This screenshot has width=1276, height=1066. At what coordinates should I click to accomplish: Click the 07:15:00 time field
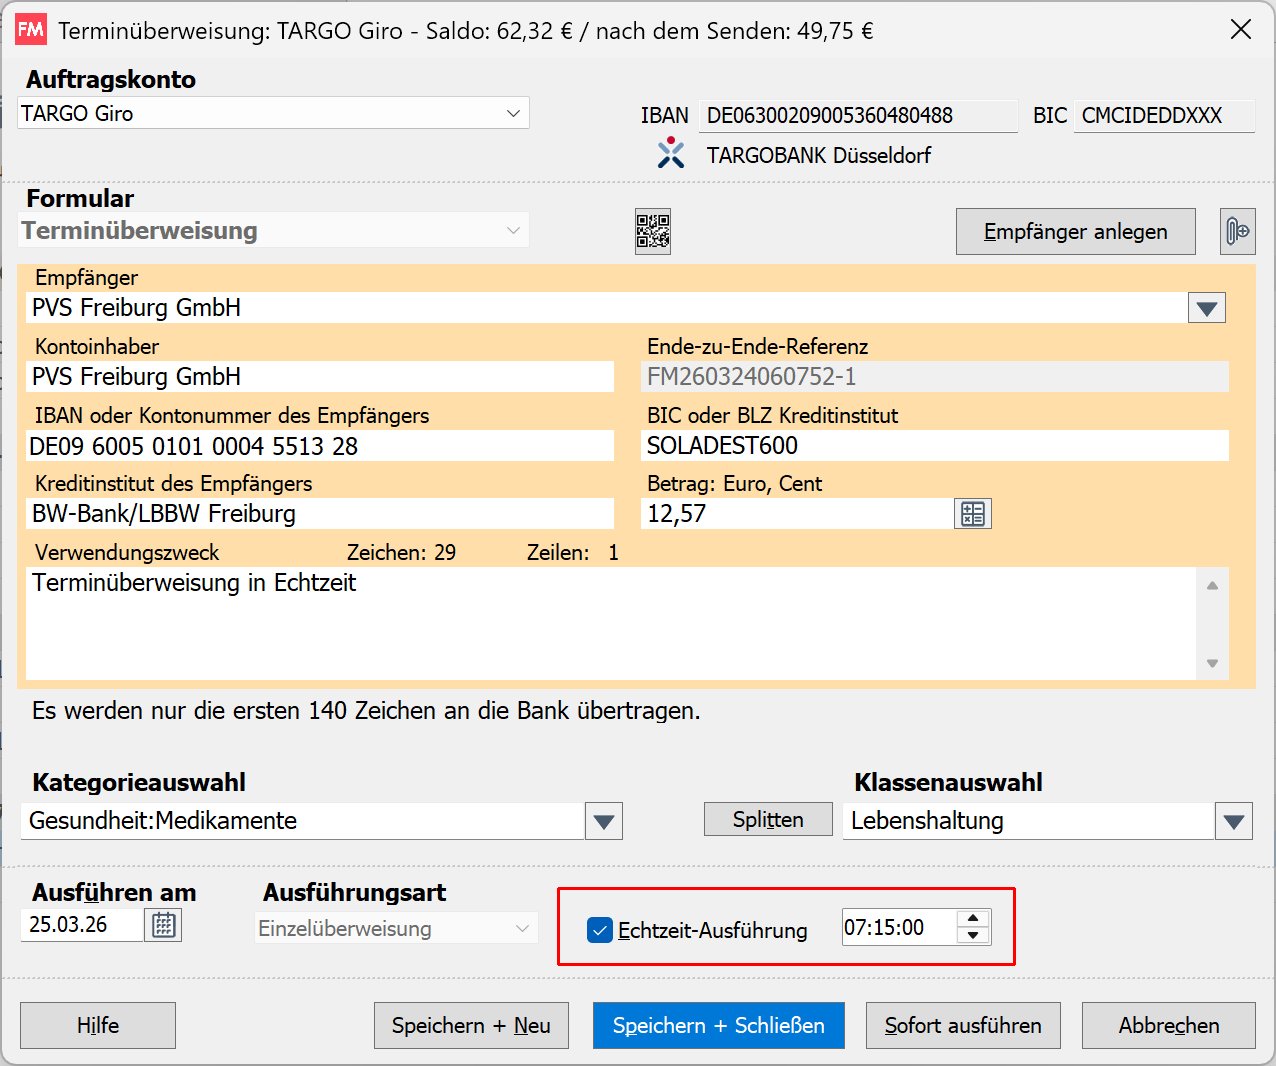[x=899, y=927]
